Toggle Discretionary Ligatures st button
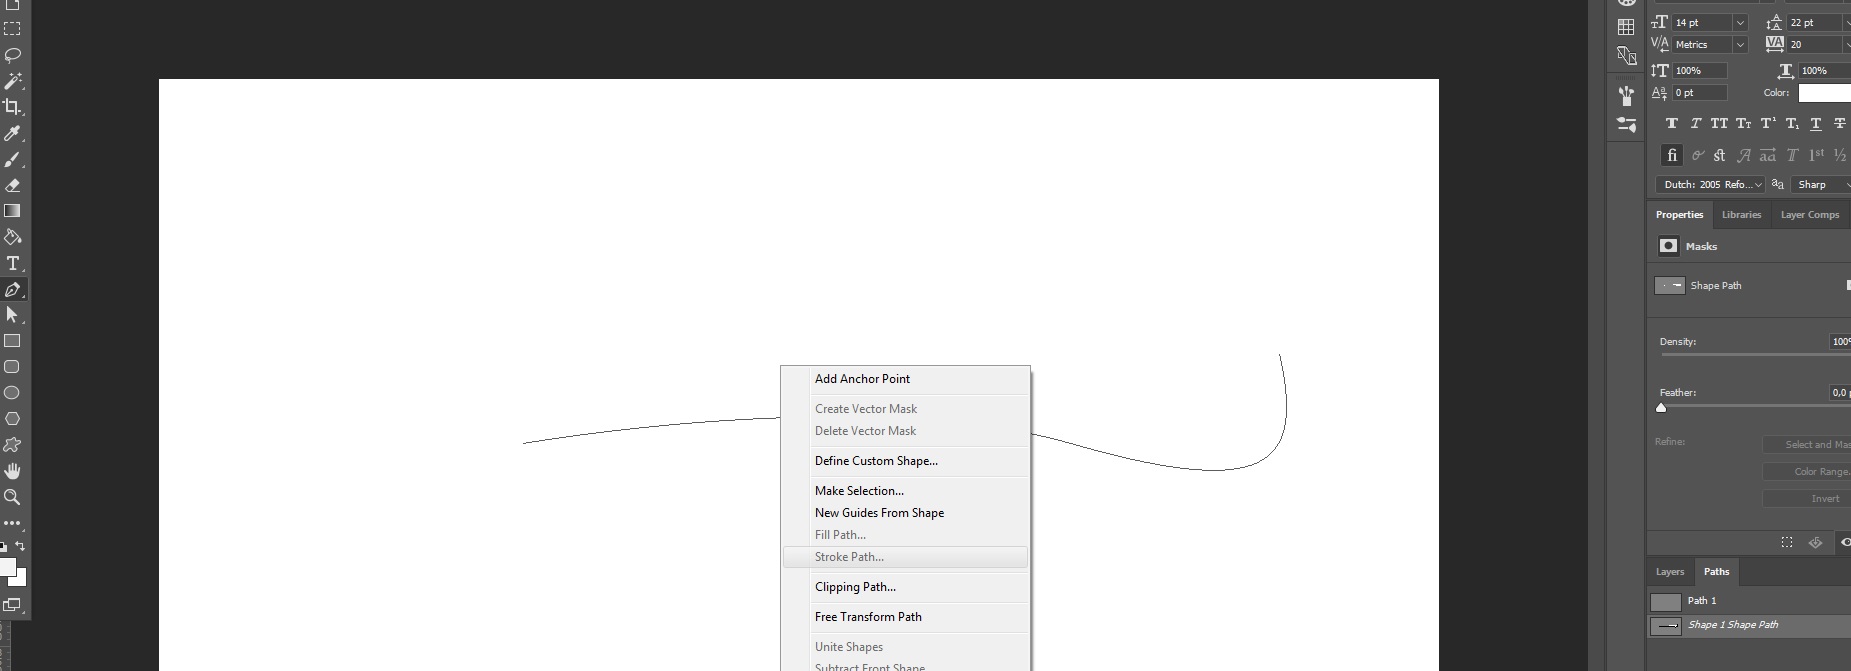Viewport: 1851px width, 671px height. pos(1719,155)
